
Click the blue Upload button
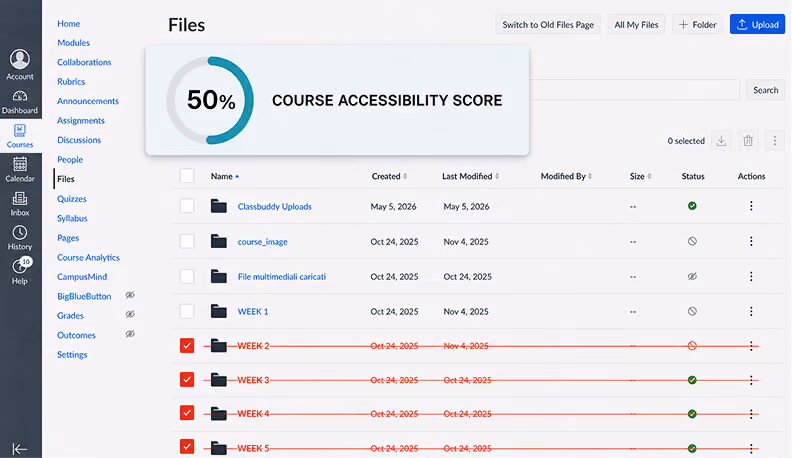click(x=757, y=25)
